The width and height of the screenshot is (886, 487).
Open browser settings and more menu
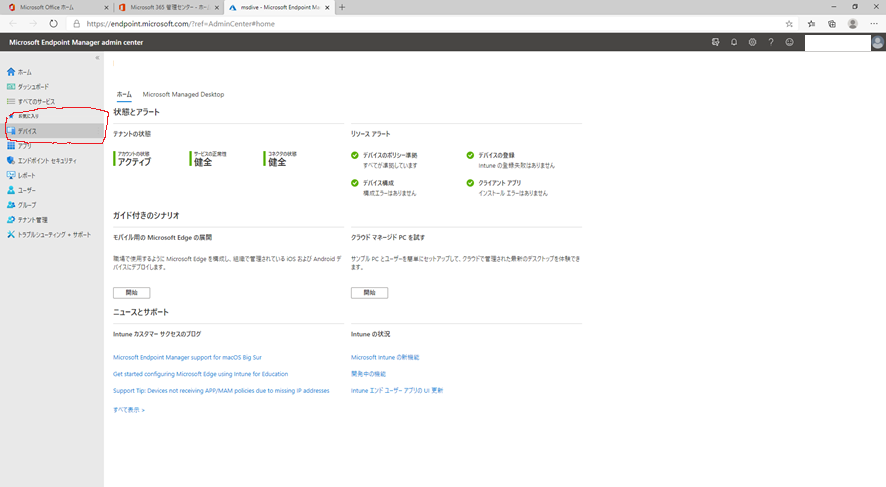point(874,24)
